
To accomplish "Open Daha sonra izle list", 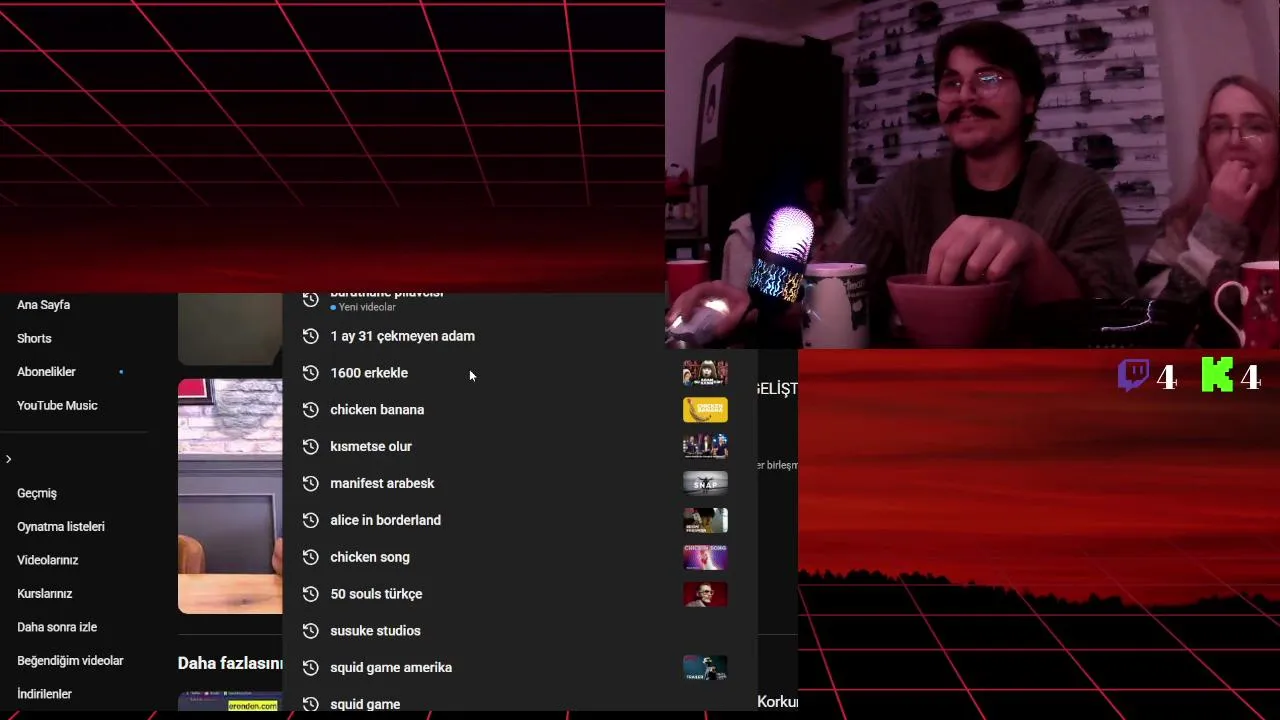I will [x=57, y=627].
